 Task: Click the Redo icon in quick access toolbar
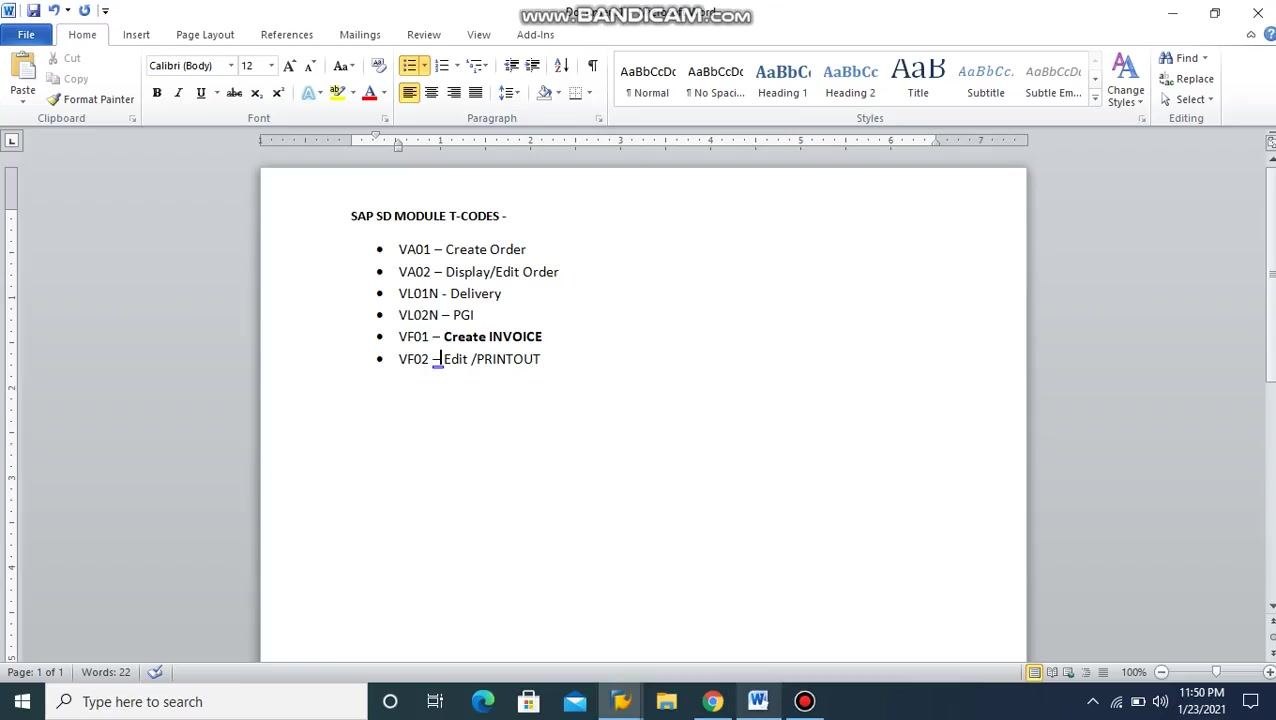(x=84, y=11)
